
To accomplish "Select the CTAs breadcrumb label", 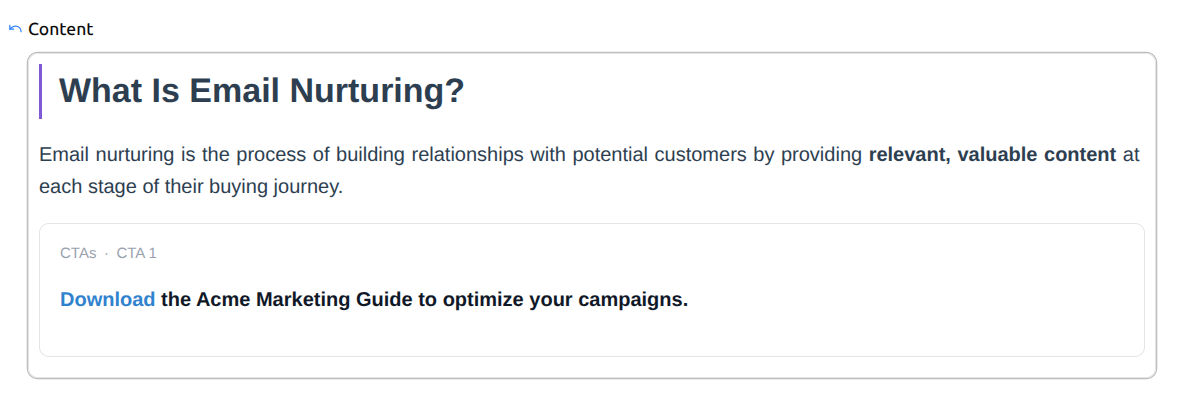I will coord(78,253).
